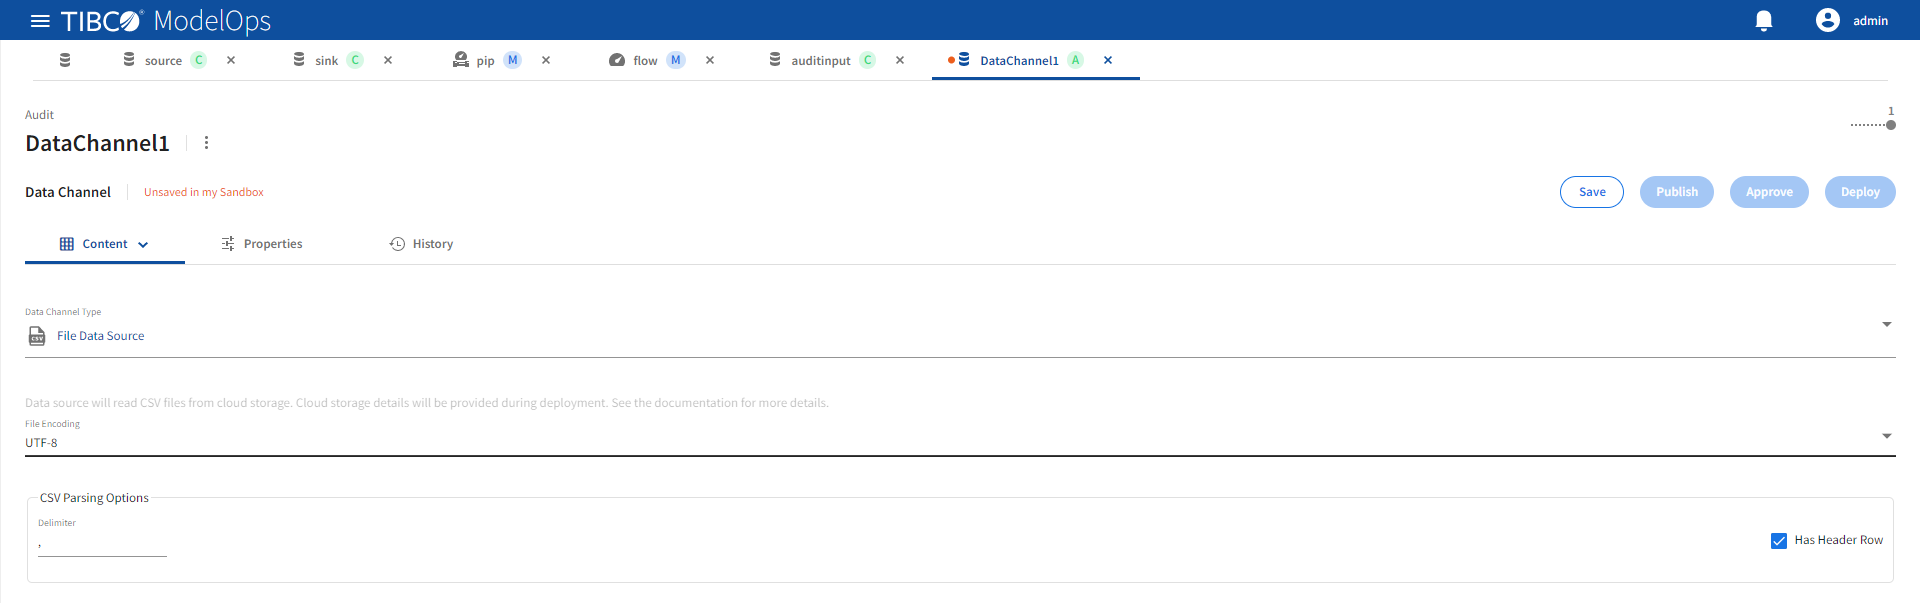This screenshot has height=603, width=1920.
Task: Click the flow tab gauge icon
Action: 617,60
